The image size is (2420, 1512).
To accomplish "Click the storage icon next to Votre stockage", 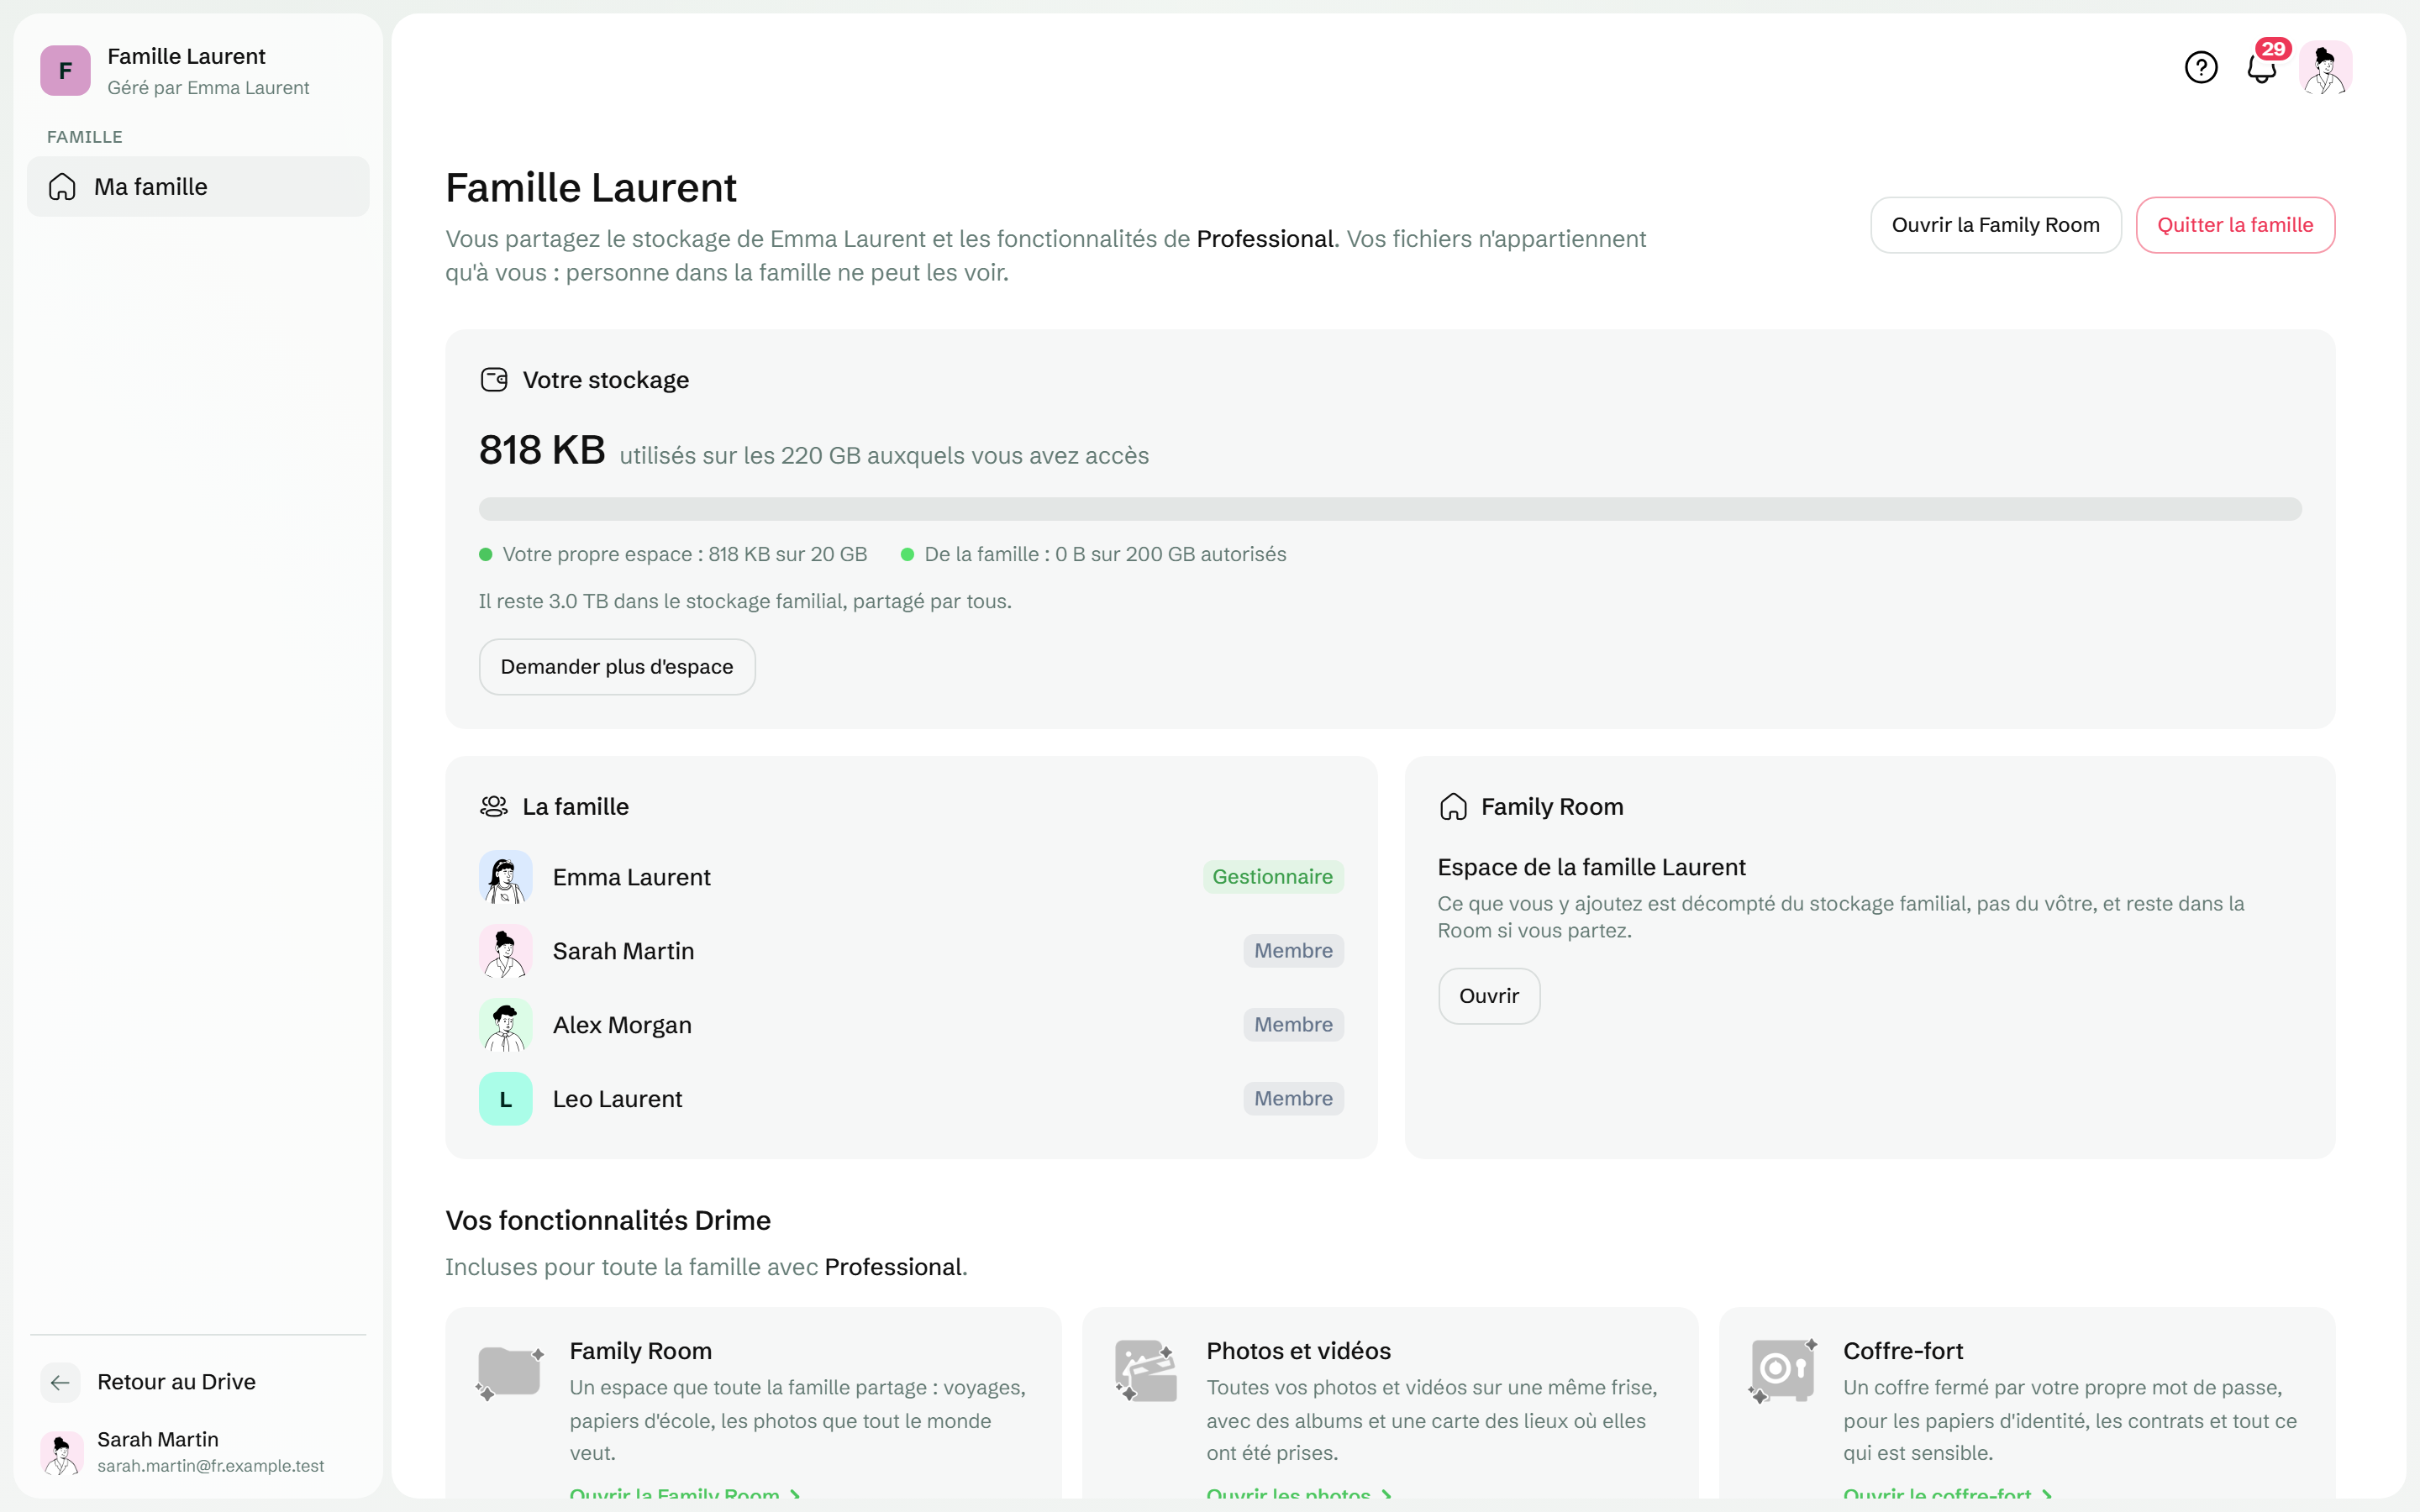I will click(494, 380).
